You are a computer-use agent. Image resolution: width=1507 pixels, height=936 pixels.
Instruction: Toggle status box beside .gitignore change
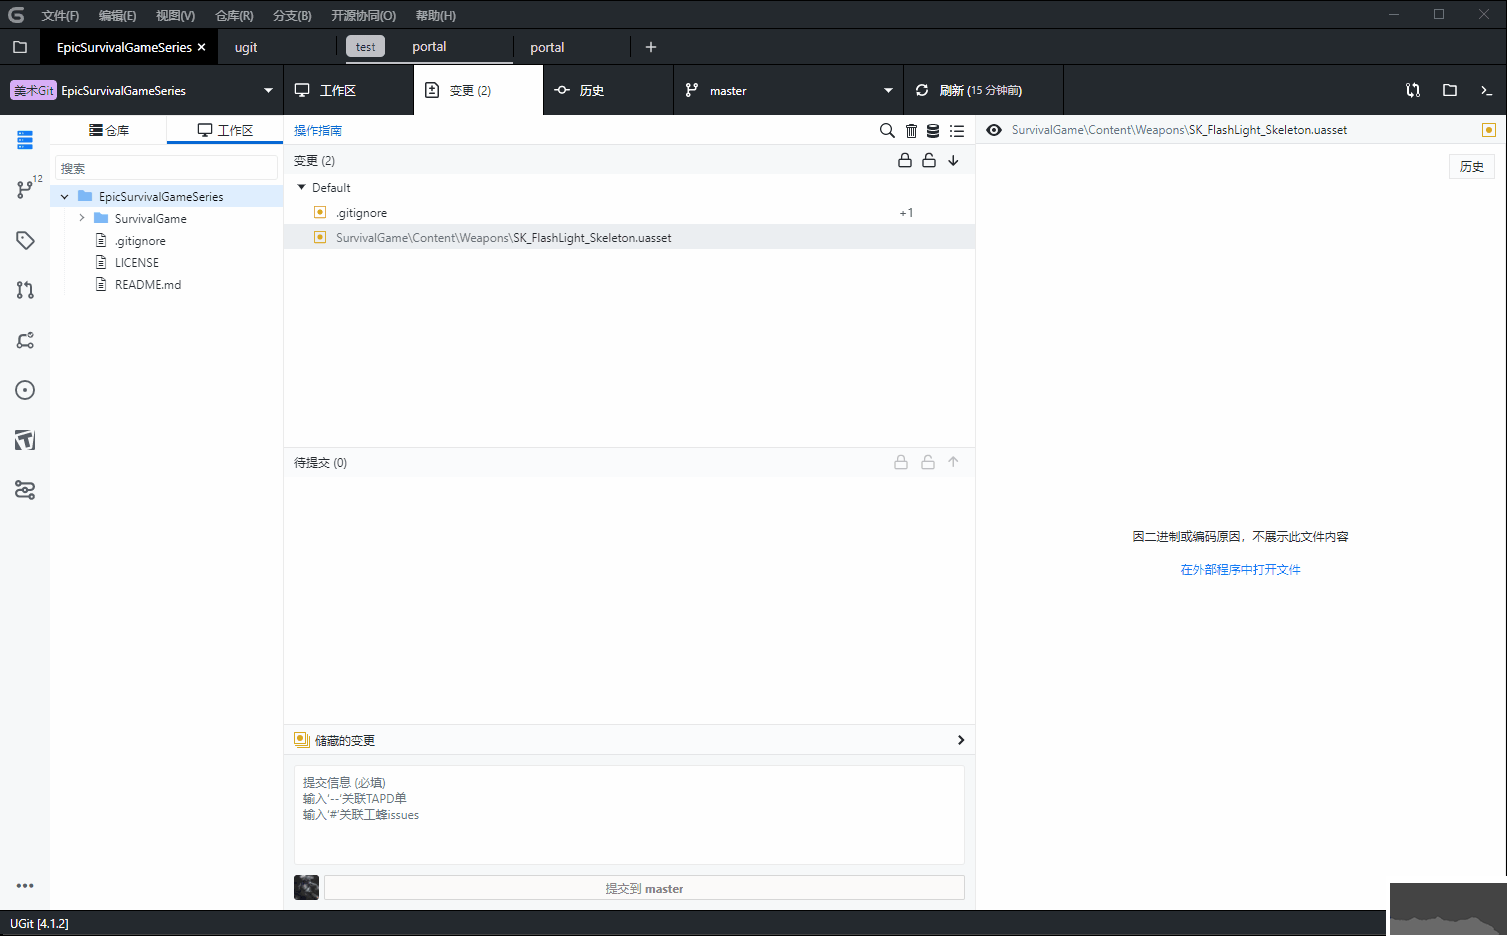[x=320, y=212]
